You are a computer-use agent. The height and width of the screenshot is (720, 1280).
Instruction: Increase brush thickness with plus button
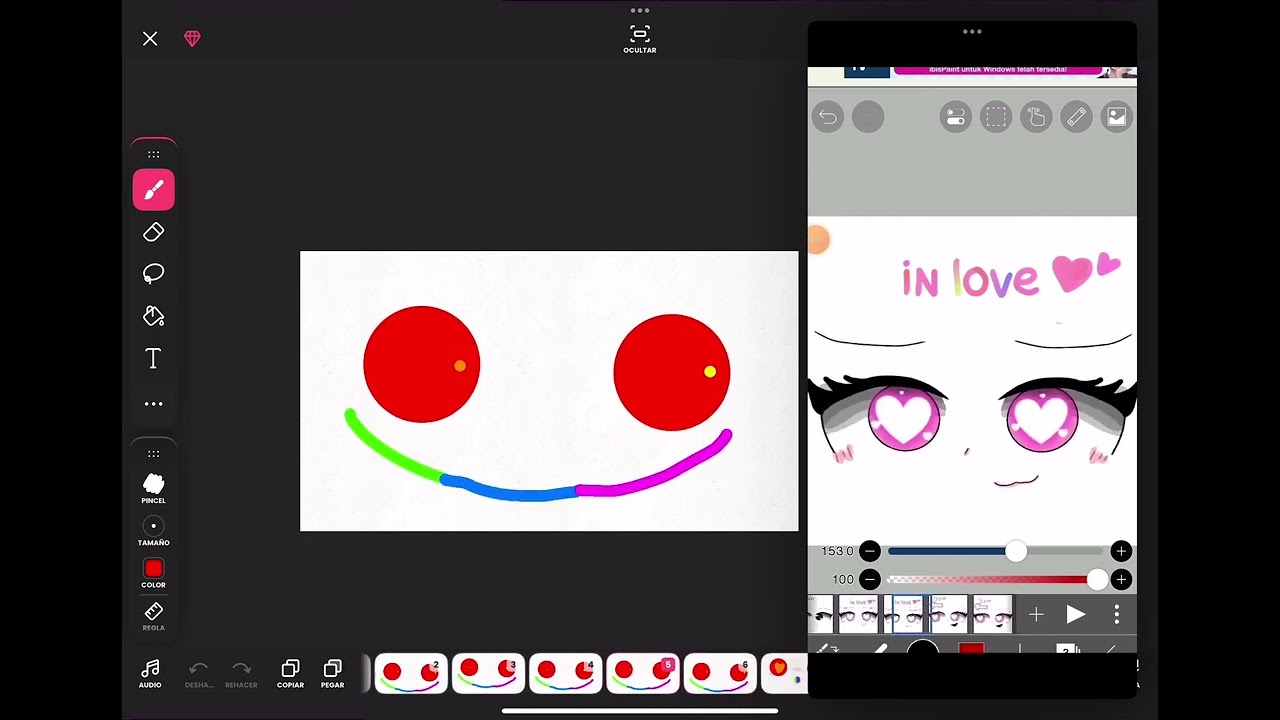click(x=1121, y=551)
